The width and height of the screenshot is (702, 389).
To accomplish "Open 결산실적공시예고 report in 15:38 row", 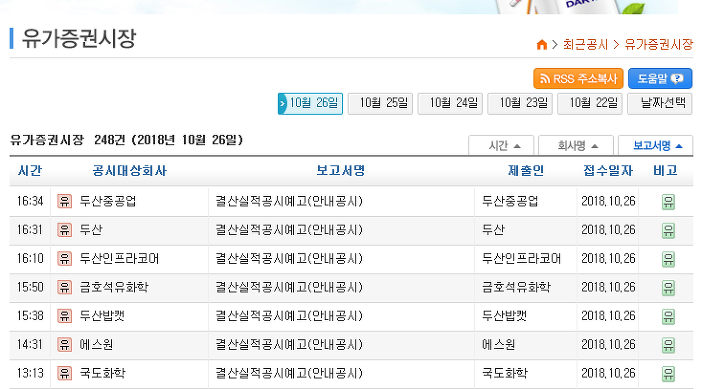I will [289, 316].
